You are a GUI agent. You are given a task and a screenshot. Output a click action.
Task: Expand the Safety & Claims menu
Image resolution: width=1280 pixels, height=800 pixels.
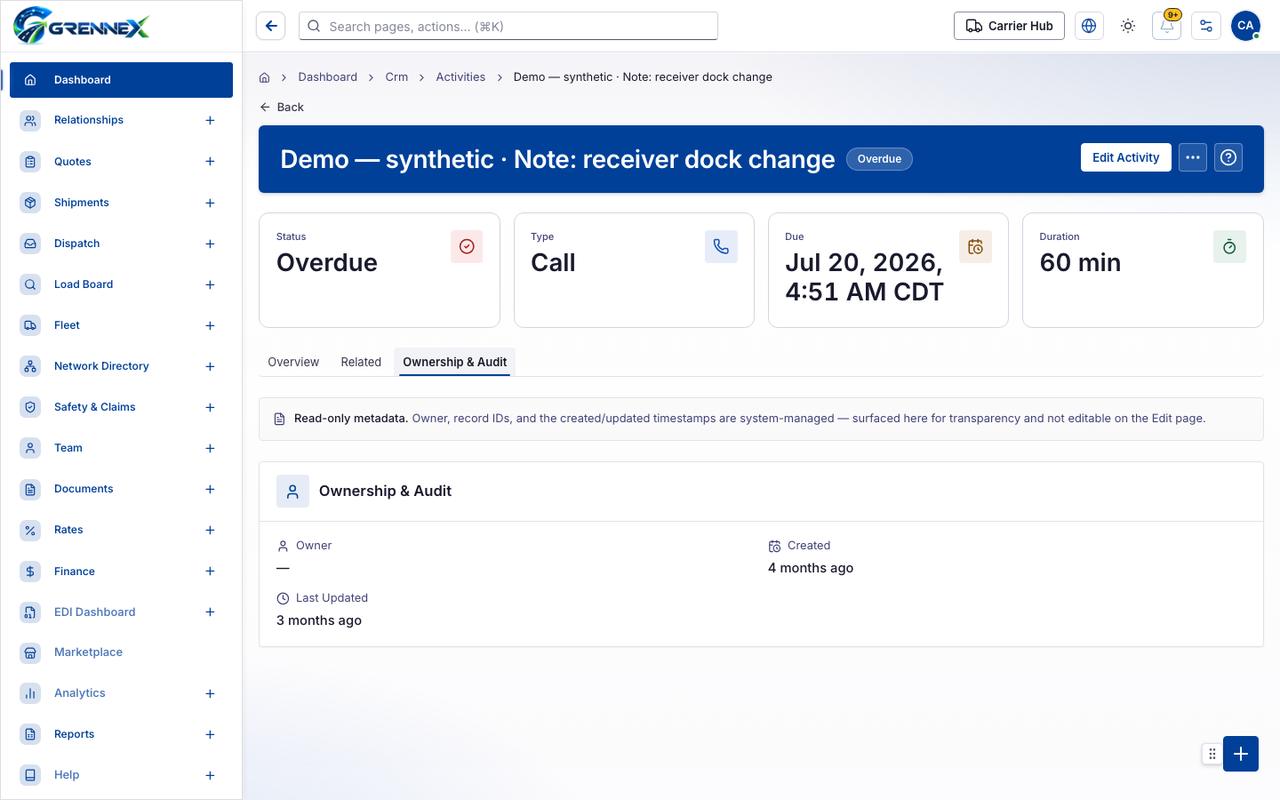210,407
